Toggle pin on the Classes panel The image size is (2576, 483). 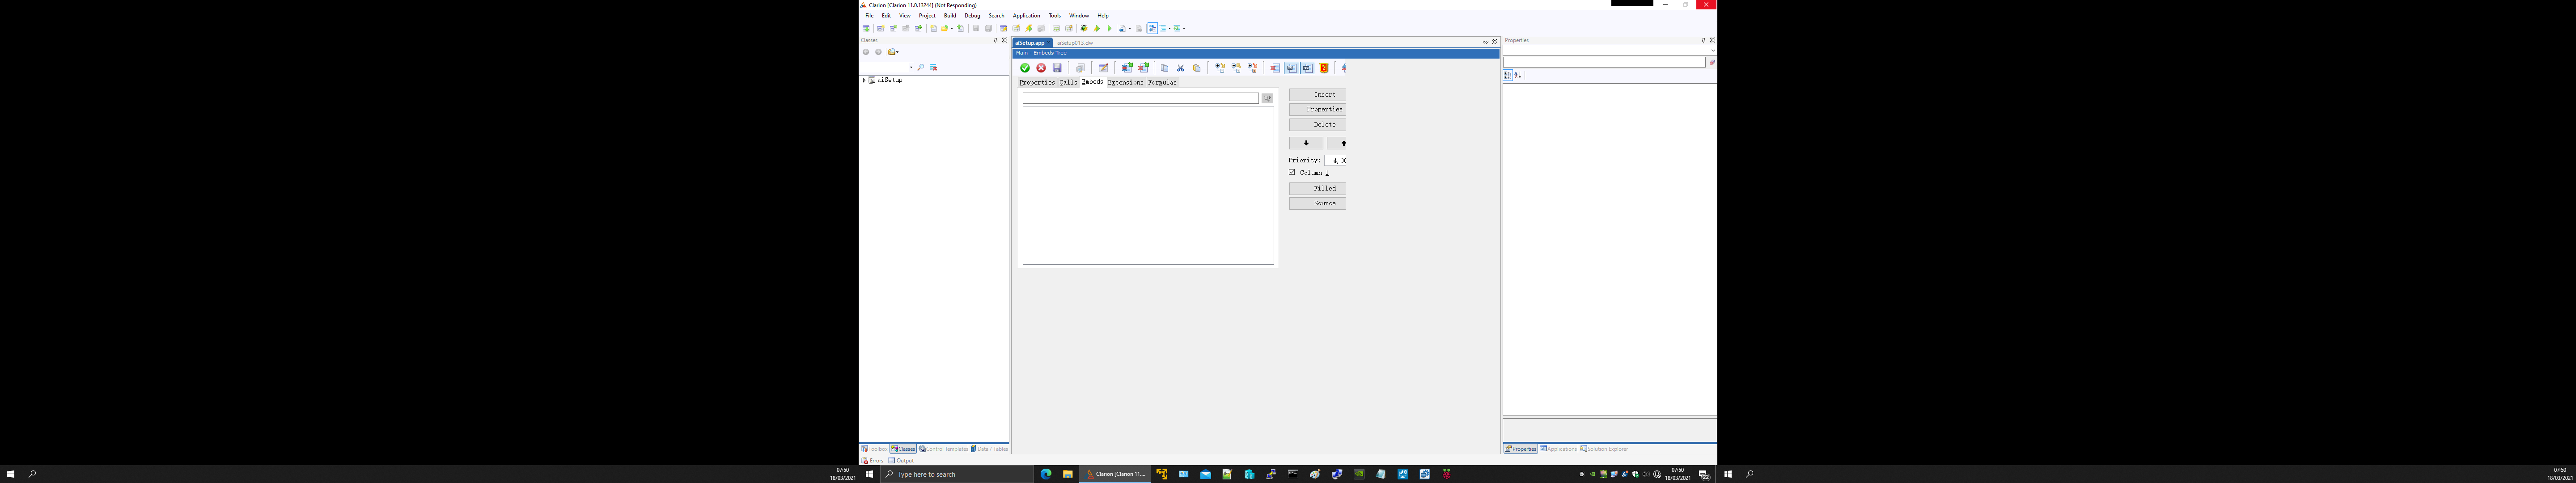click(x=996, y=40)
